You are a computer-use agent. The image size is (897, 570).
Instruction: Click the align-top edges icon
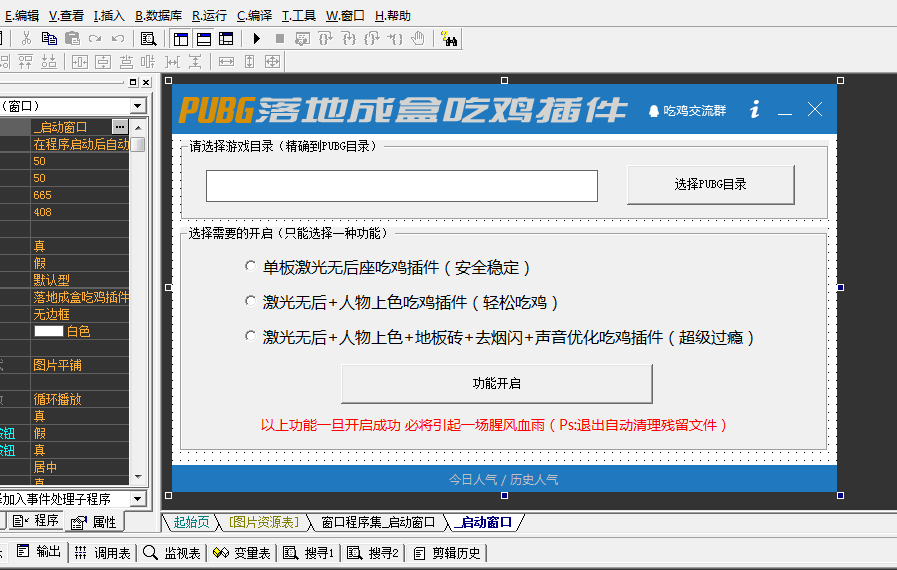click(25, 61)
